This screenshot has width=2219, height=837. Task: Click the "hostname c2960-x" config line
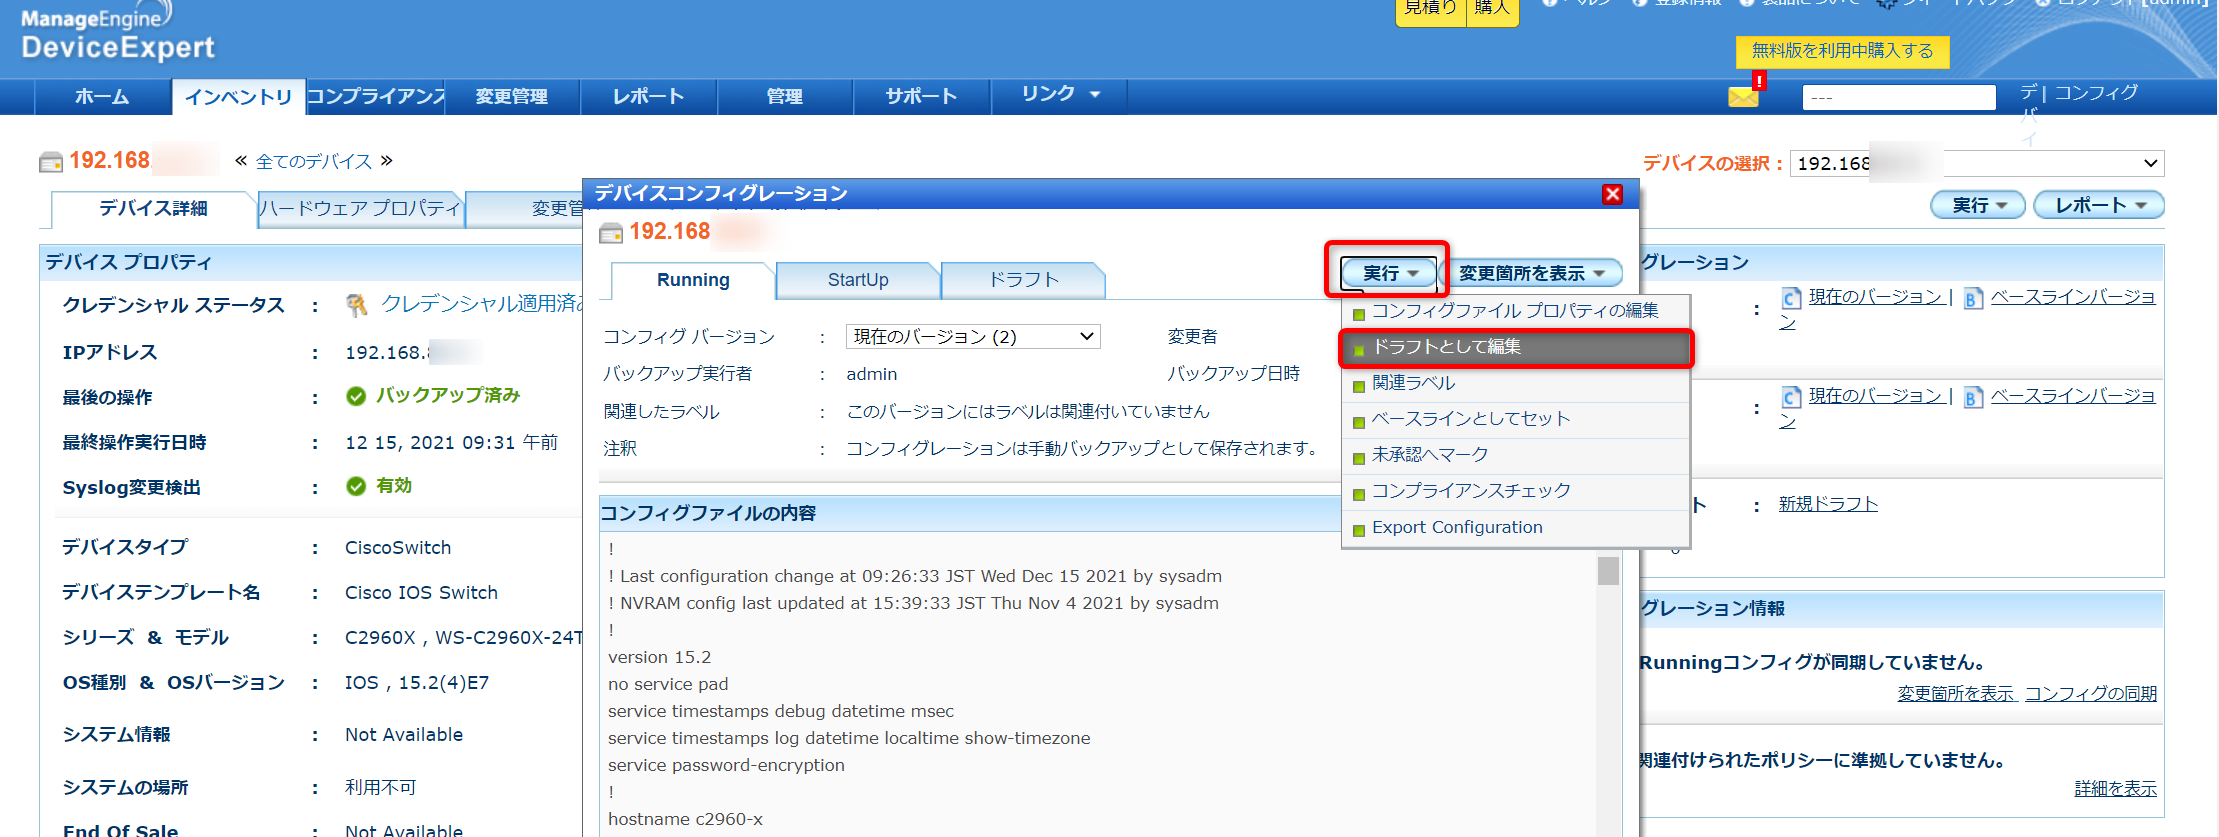(x=685, y=820)
